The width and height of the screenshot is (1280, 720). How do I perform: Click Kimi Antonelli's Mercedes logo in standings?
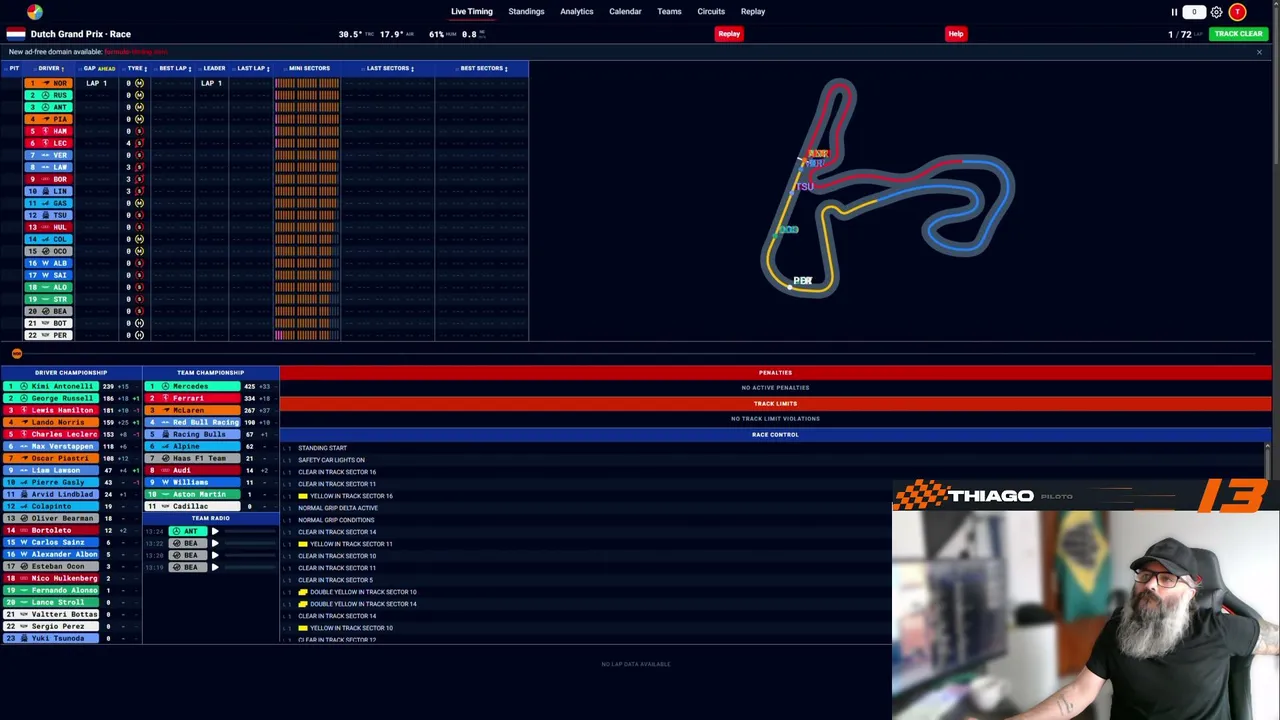pyautogui.click(x=24, y=386)
